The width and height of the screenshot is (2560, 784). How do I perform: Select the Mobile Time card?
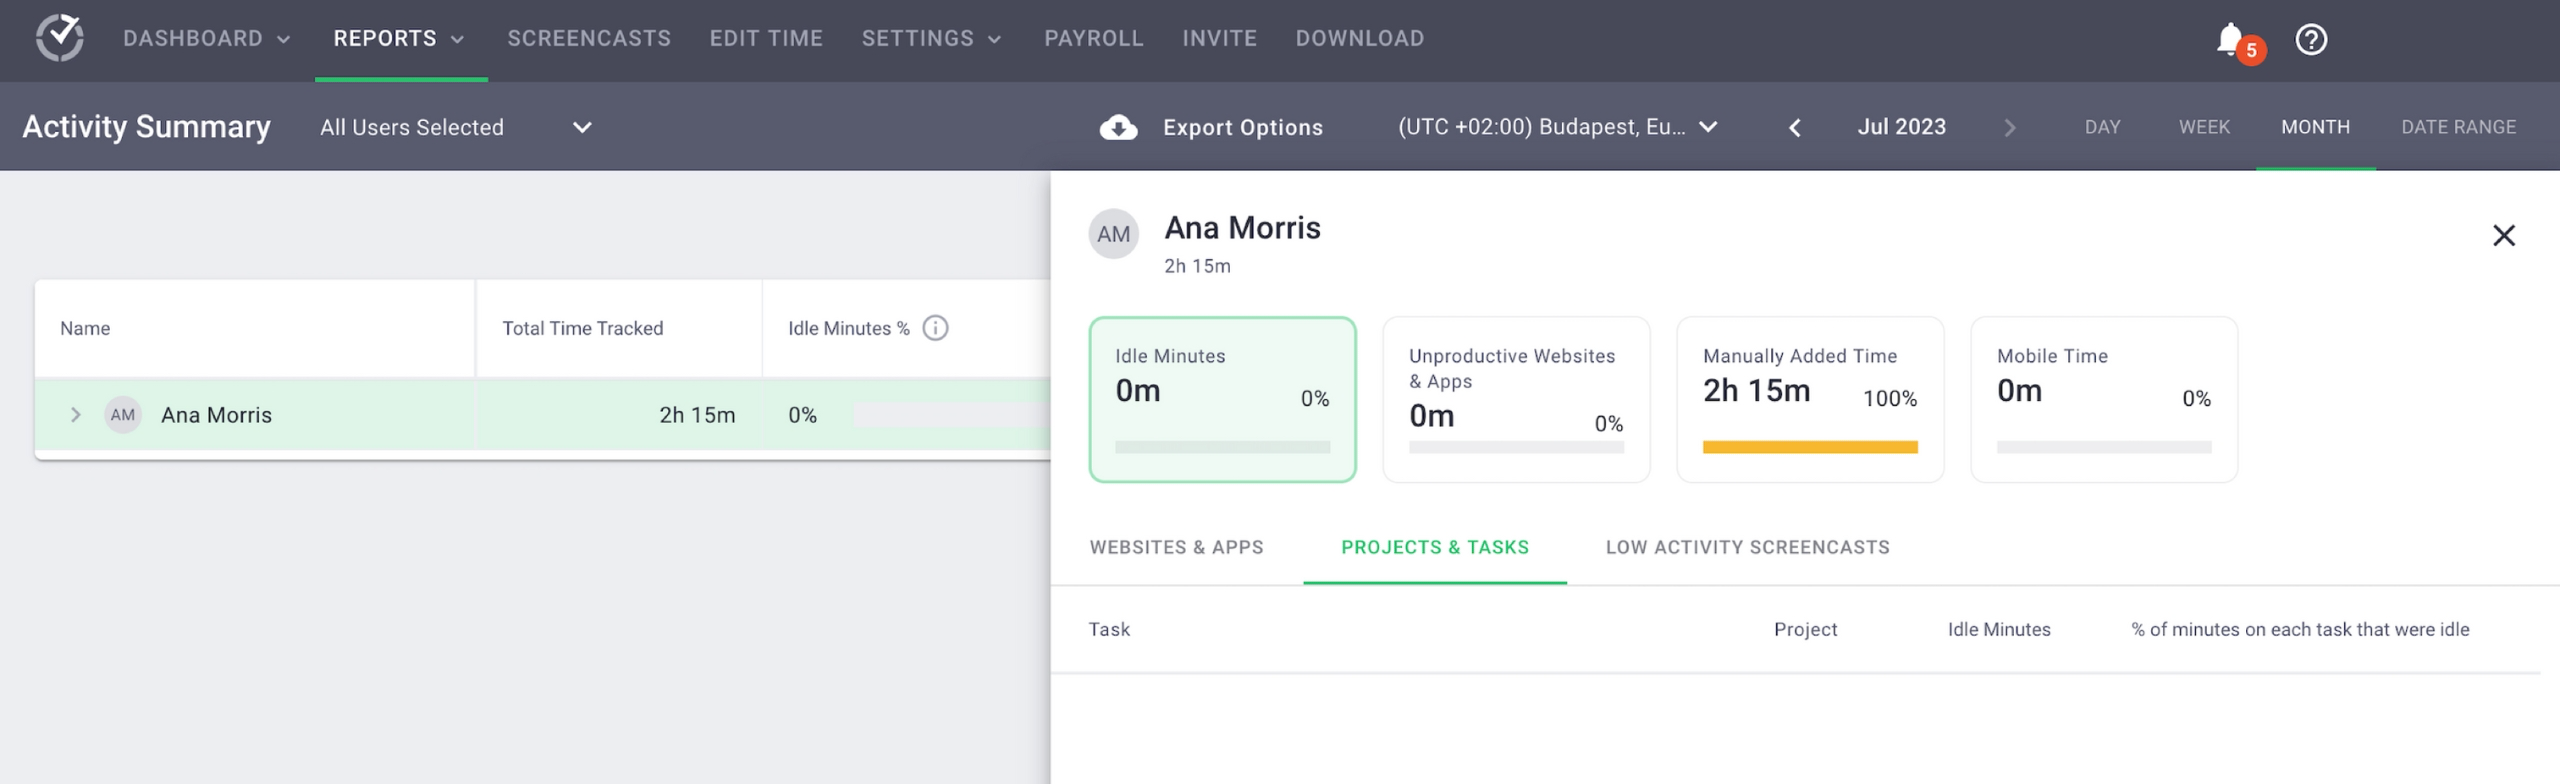click(2105, 400)
